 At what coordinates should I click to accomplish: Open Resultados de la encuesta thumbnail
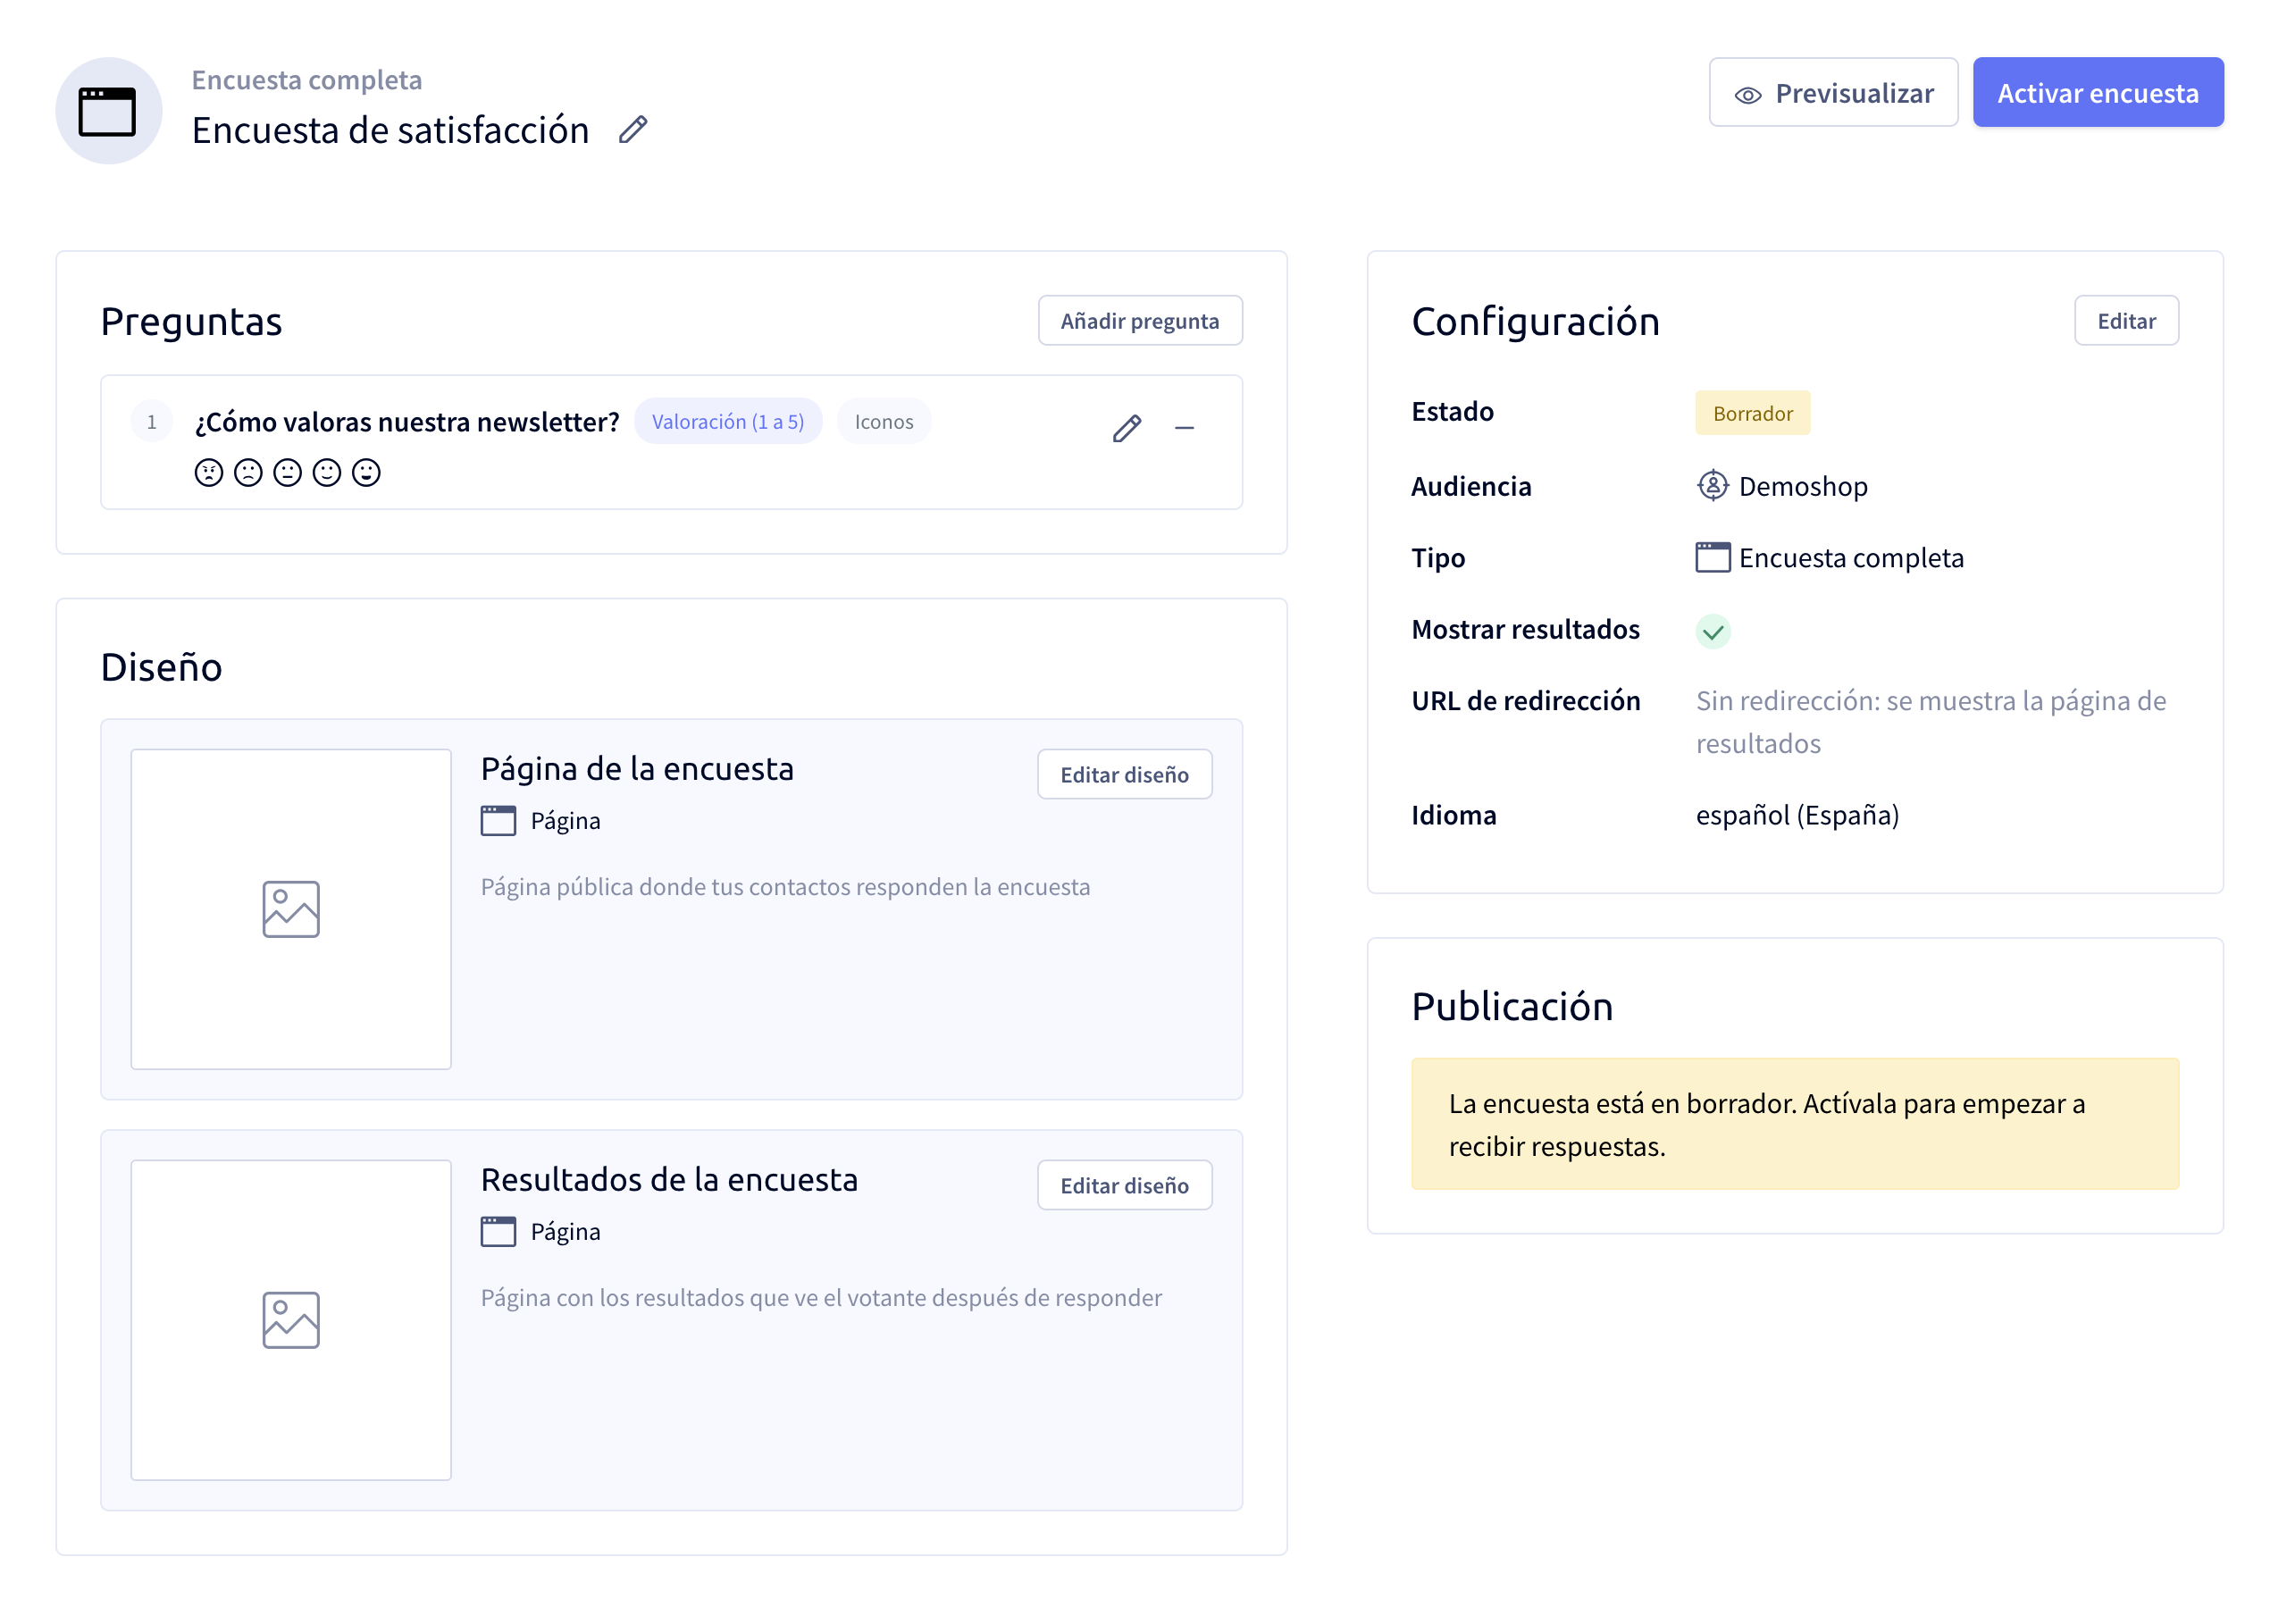(x=291, y=1320)
